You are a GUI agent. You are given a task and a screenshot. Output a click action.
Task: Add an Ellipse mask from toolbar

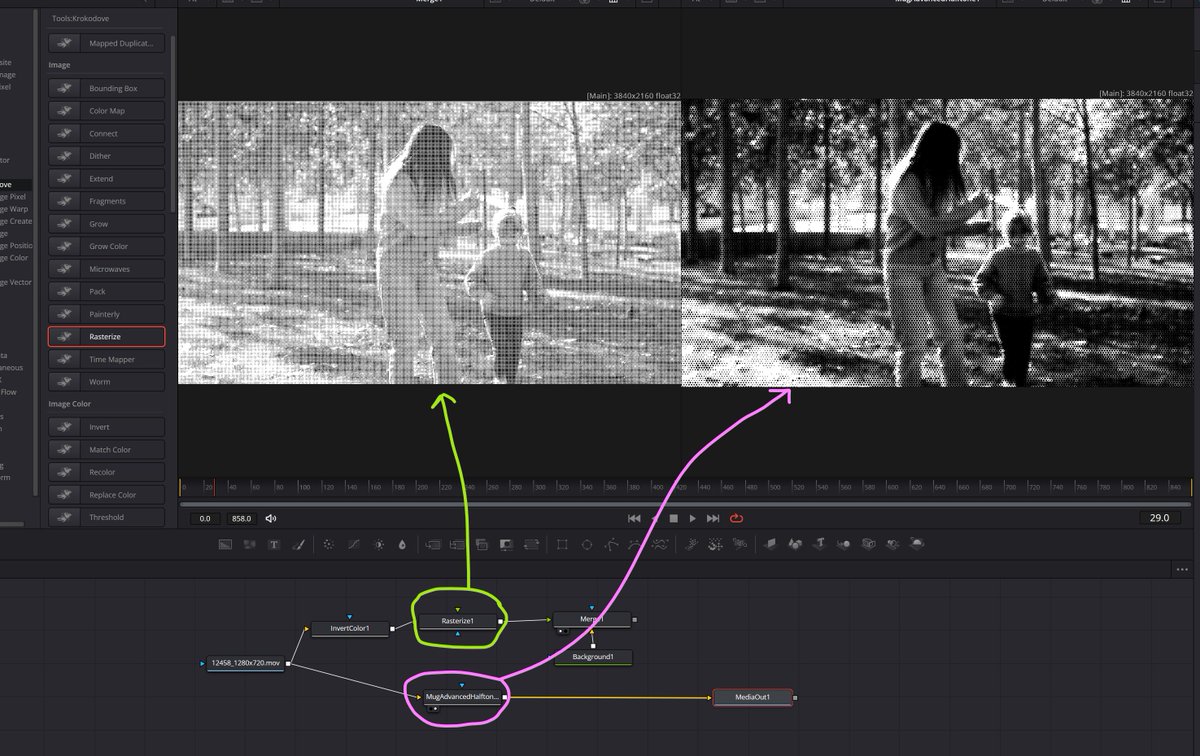coord(587,544)
